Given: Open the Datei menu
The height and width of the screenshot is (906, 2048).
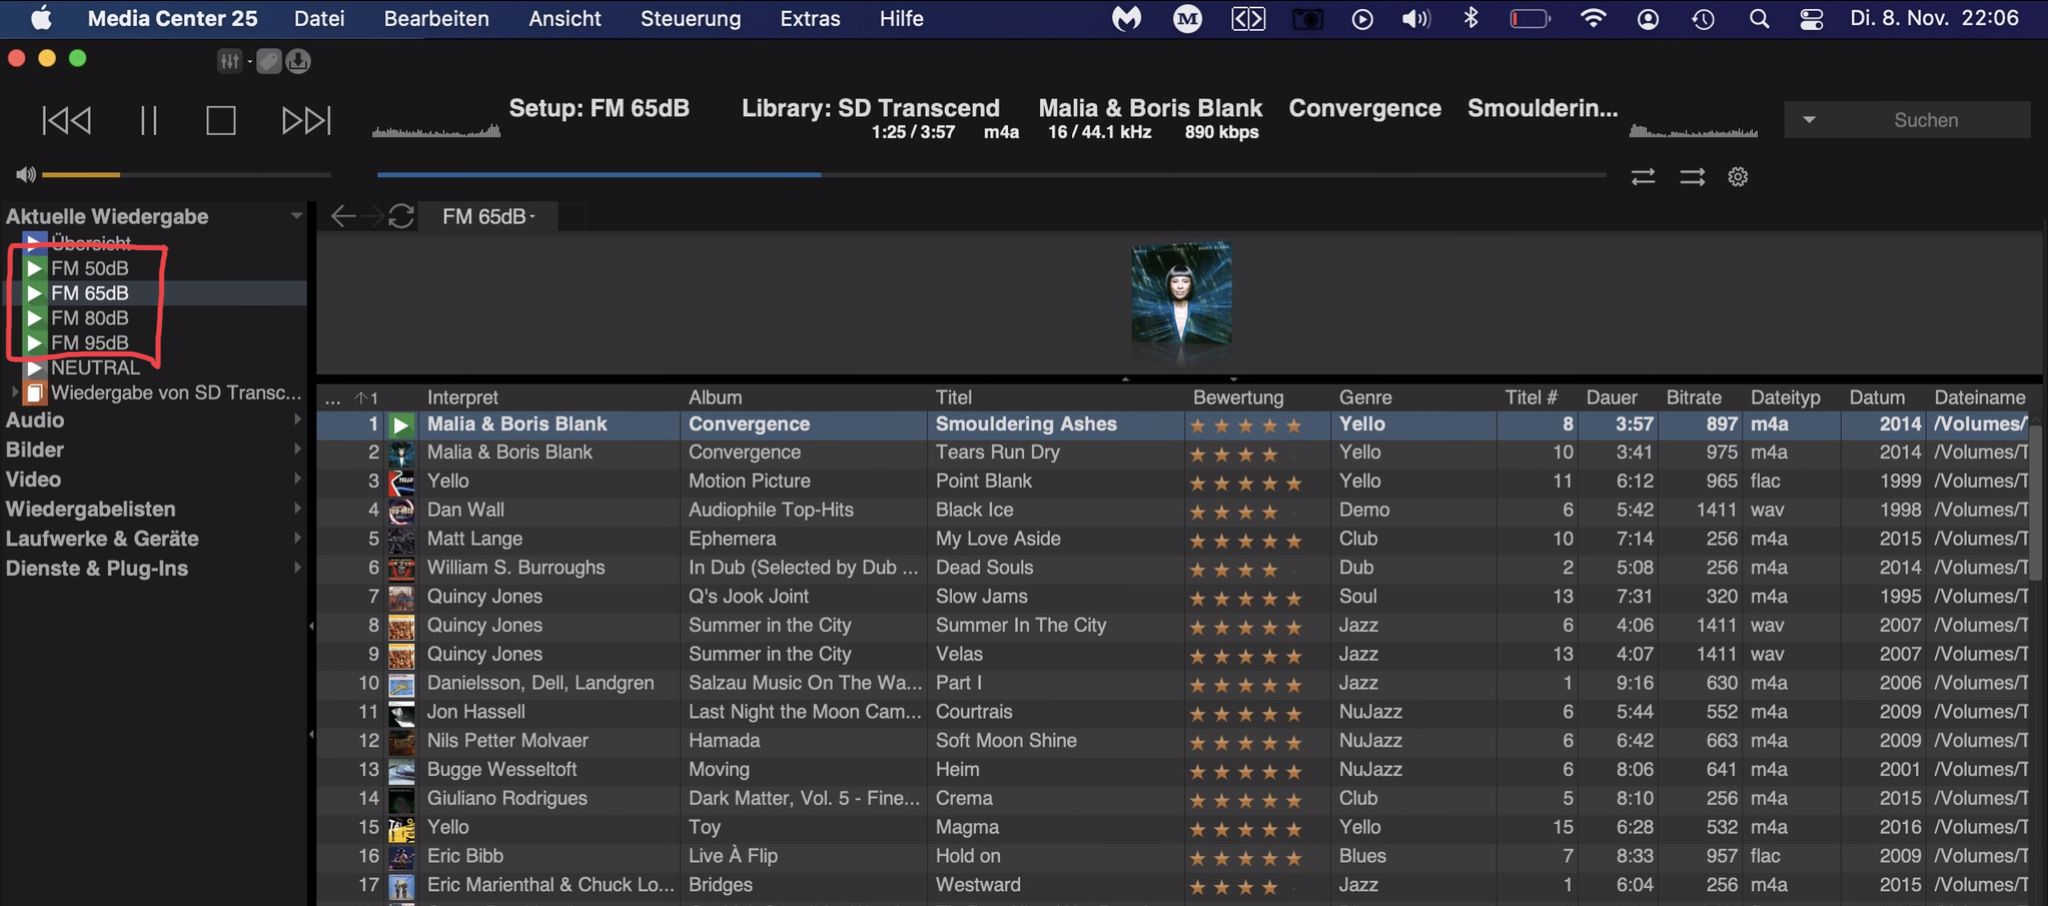Looking at the screenshot, I should [x=319, y=18].
